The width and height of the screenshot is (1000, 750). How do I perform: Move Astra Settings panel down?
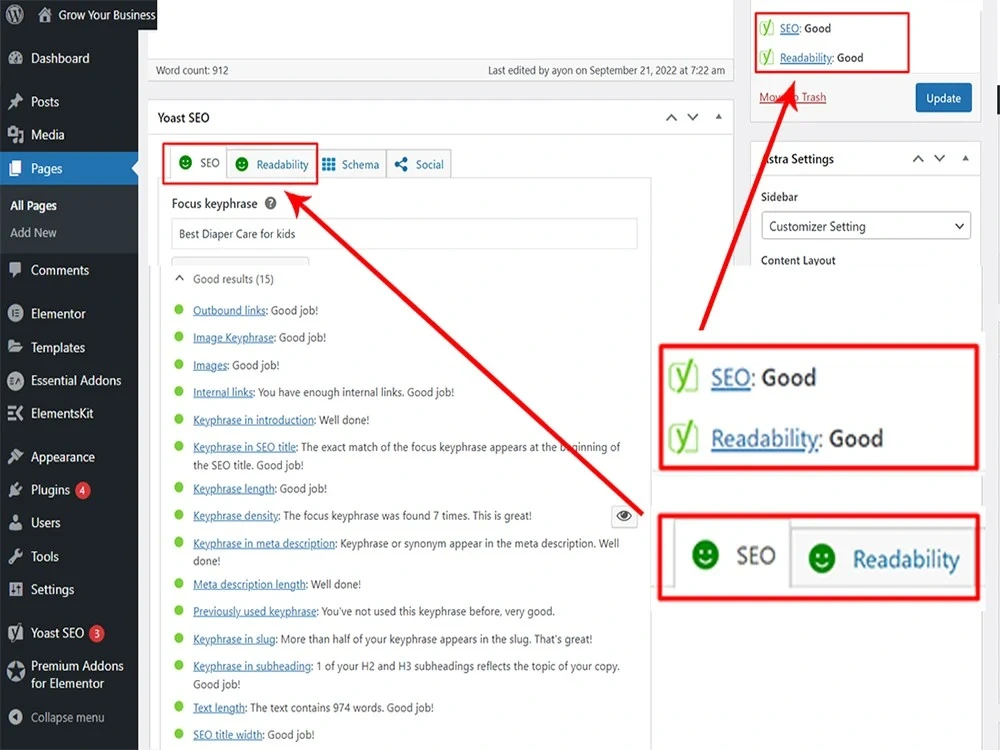coord(939,158)
